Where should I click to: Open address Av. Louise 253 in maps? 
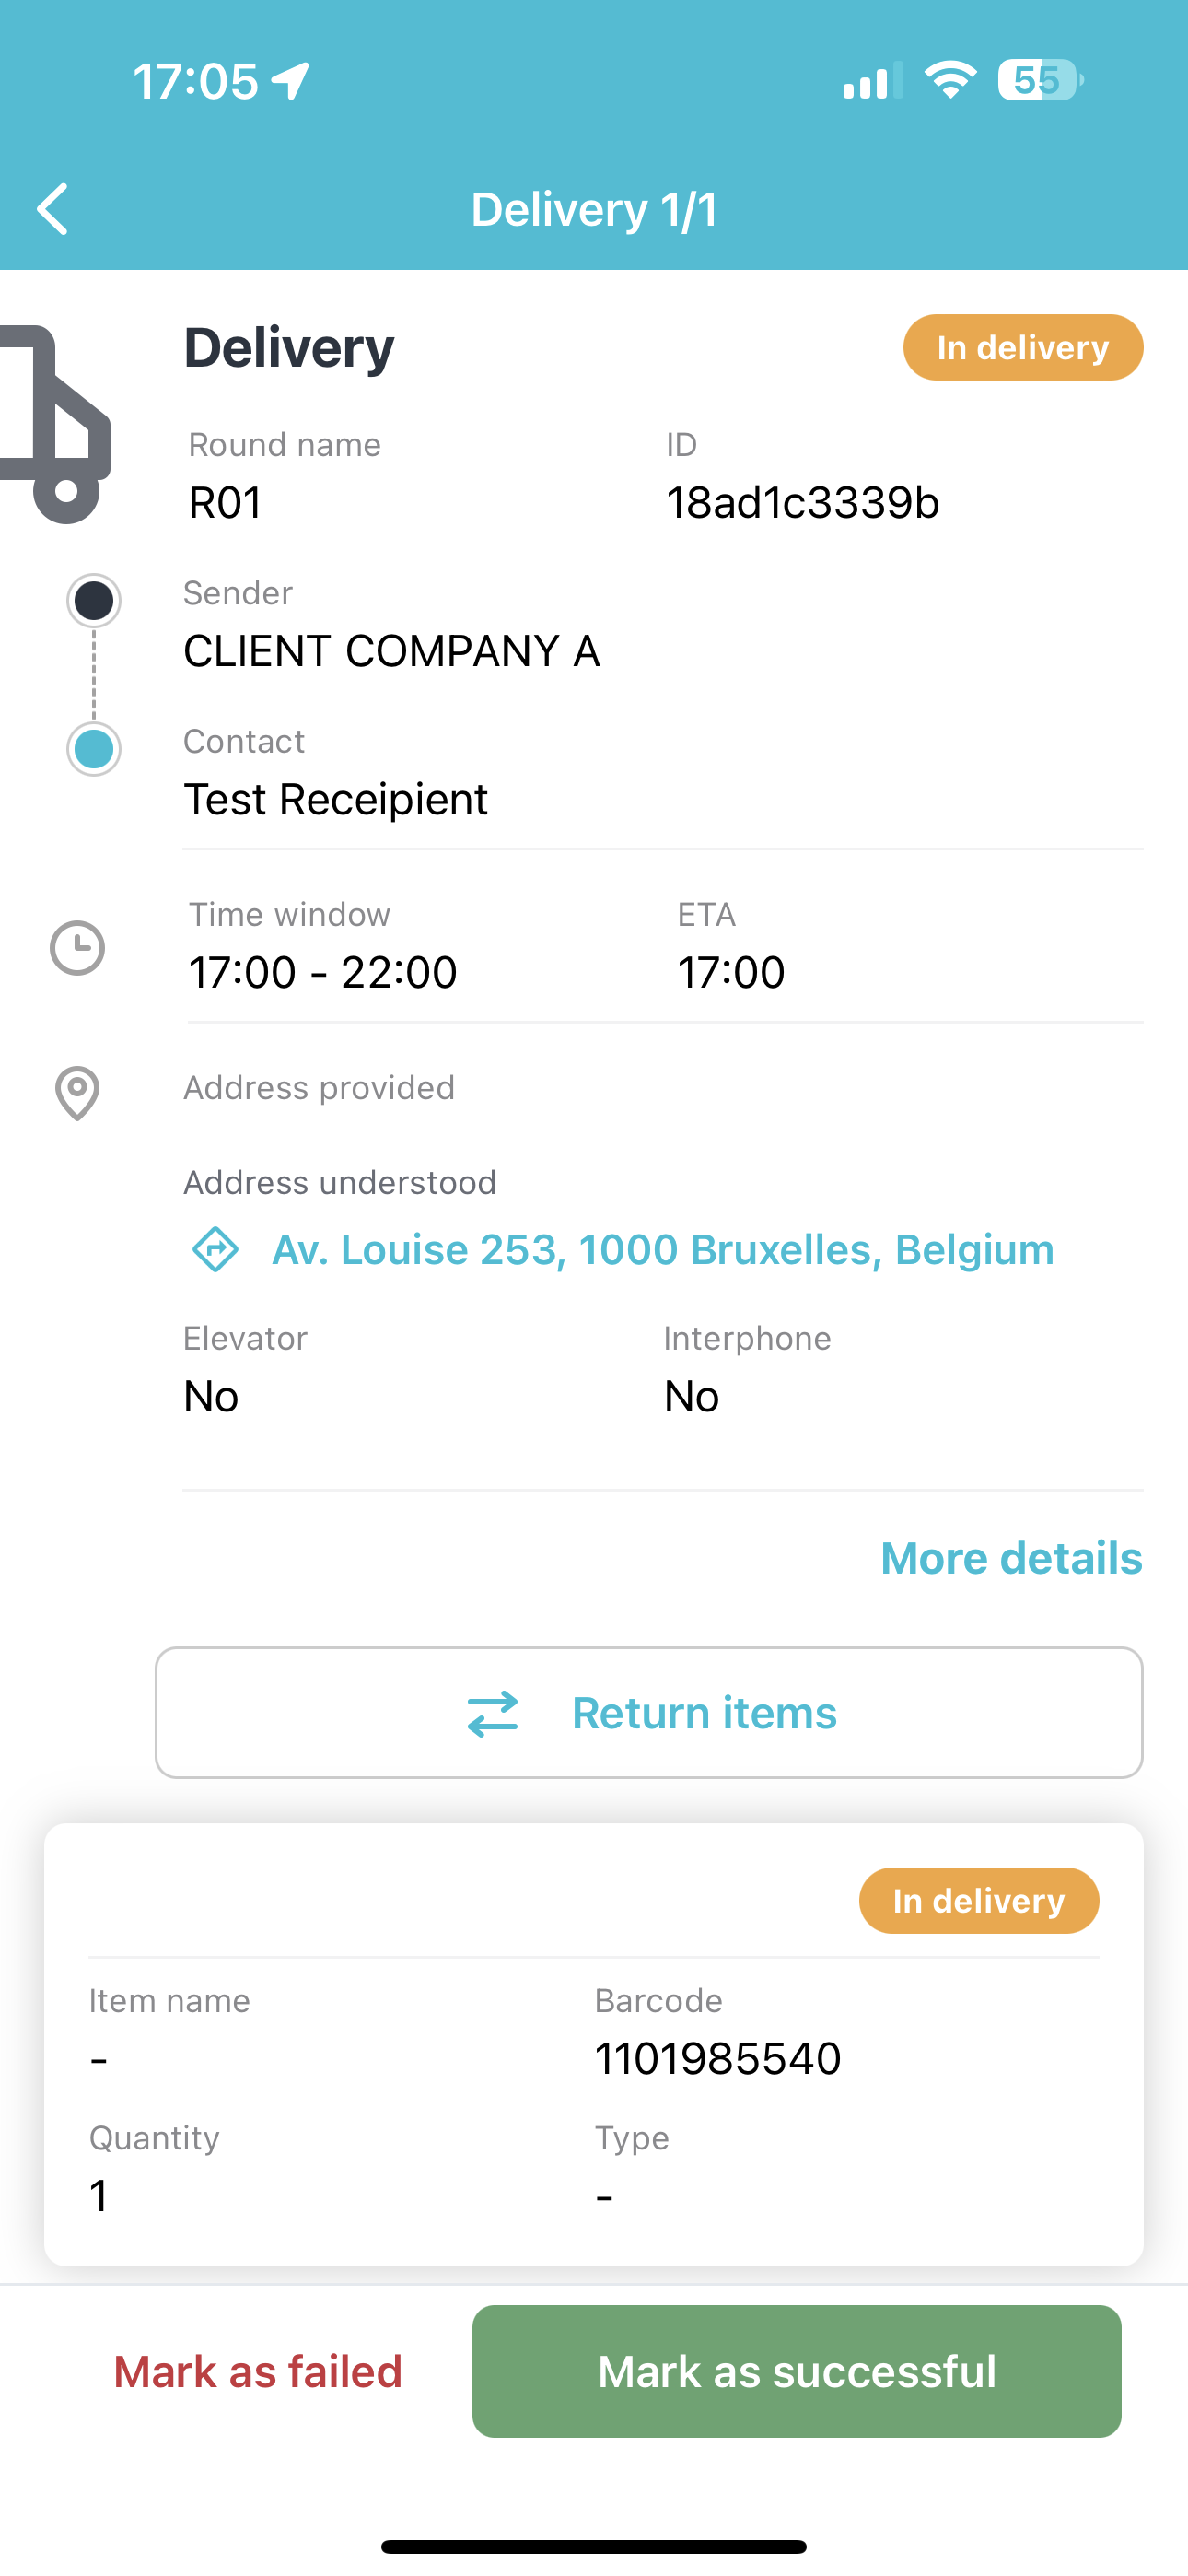[663, 1249]
